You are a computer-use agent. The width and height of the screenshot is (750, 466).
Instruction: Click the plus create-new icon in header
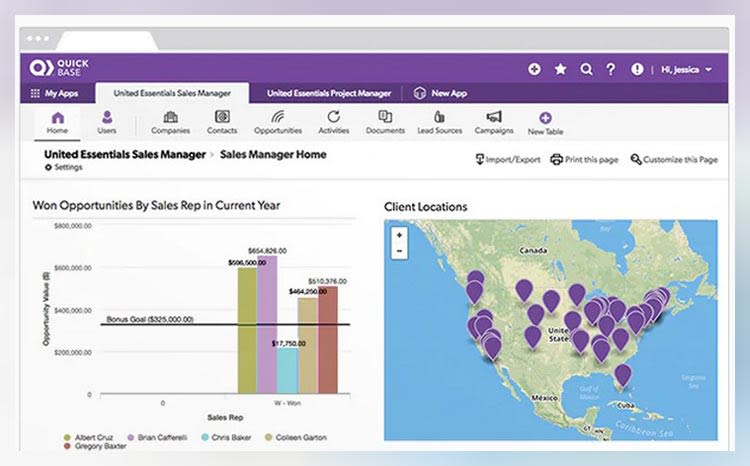tap(534, 69)
